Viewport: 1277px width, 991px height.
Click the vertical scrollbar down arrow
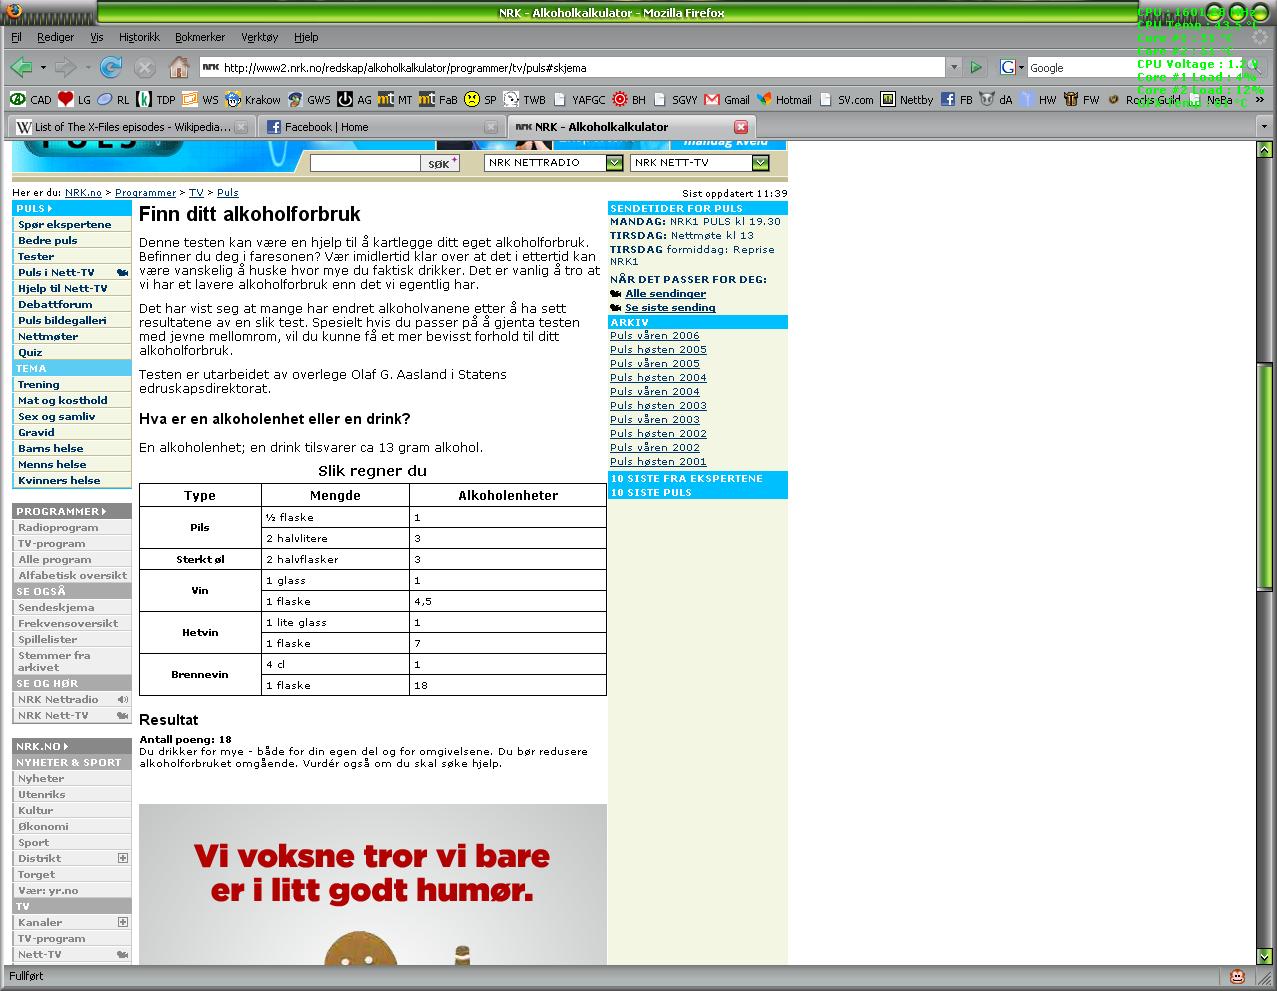(x=1265, y=955)
